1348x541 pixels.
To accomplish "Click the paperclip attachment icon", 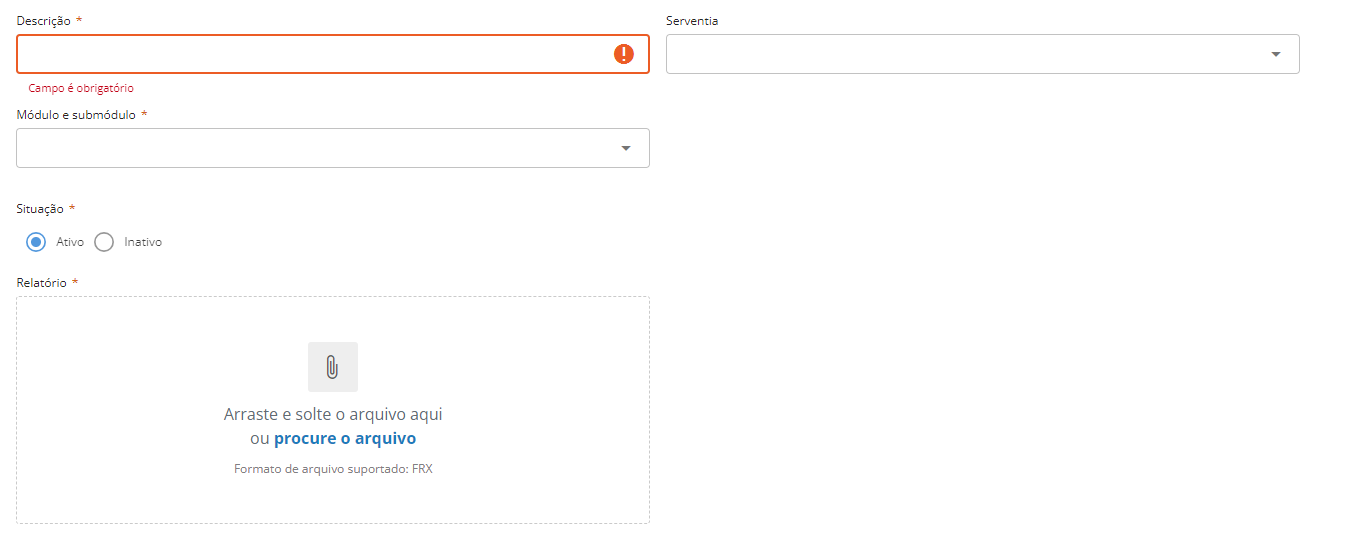I will 333,367.
